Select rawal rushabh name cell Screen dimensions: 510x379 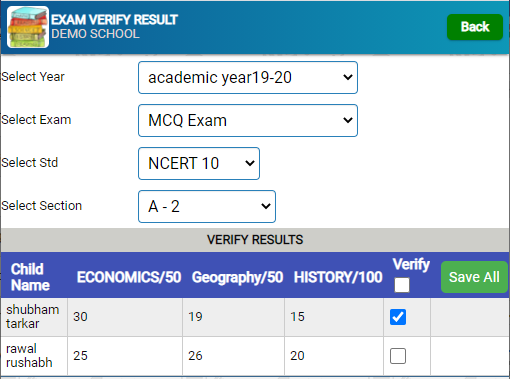tap(34, 356)
